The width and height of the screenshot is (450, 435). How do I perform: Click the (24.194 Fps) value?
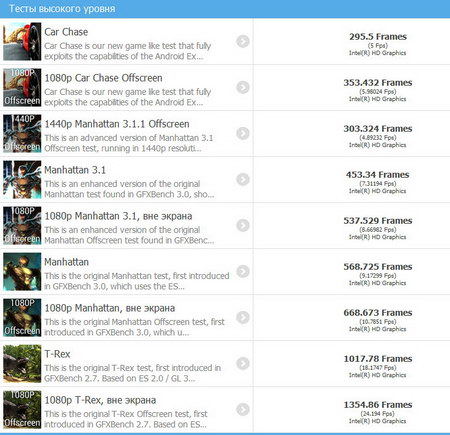(378, 414)
